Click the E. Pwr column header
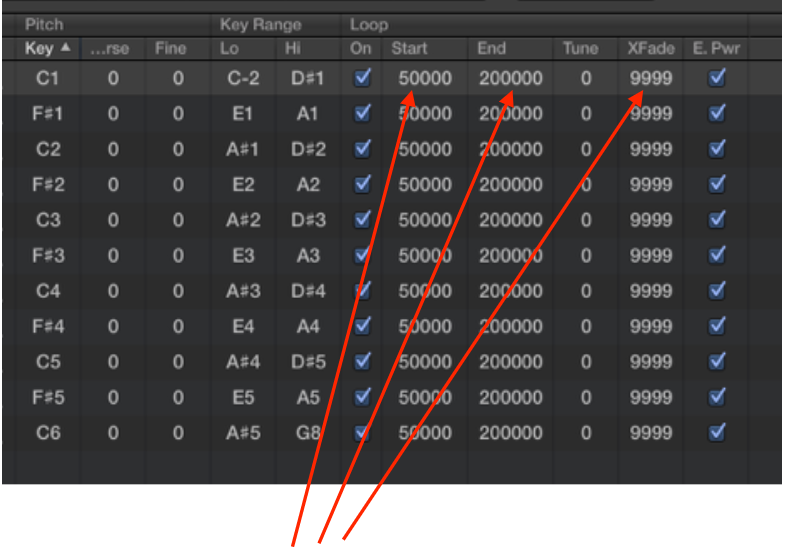Image resolution: width=785 pixels, height=555 pixels. click(716, 49)
